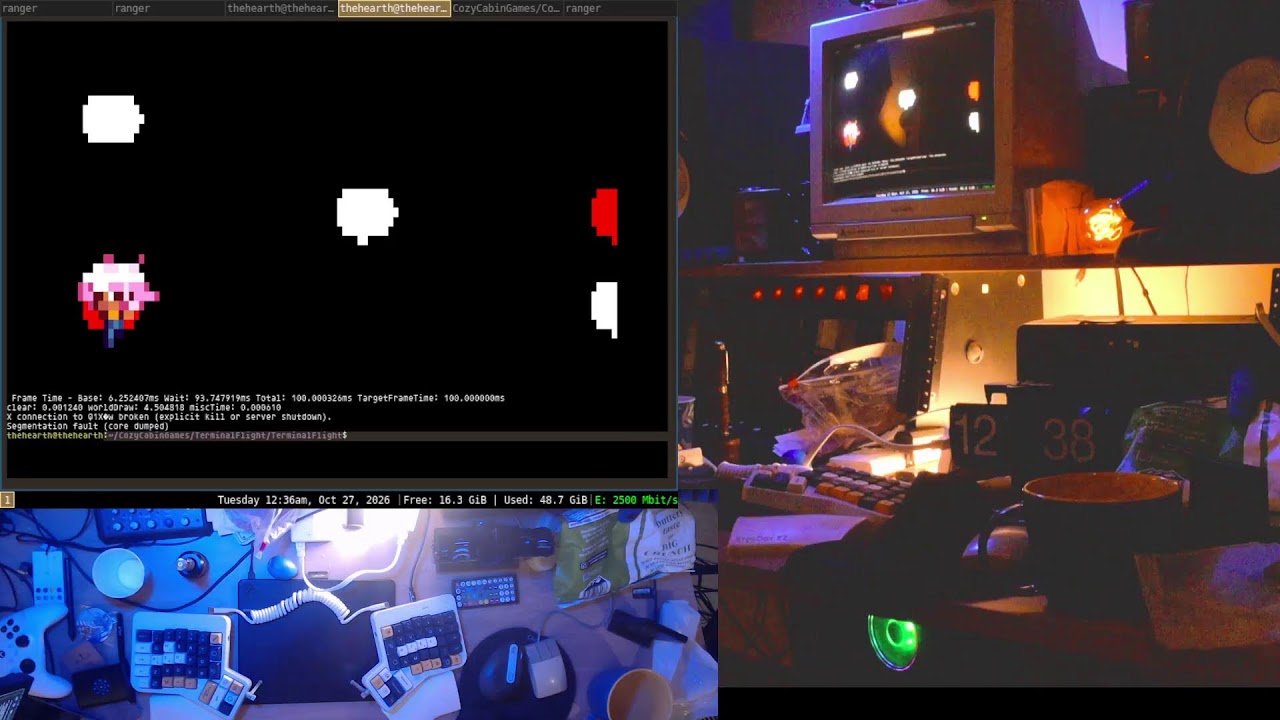Select the dimmed thehearth@thehear tab

tap(281, 8)
